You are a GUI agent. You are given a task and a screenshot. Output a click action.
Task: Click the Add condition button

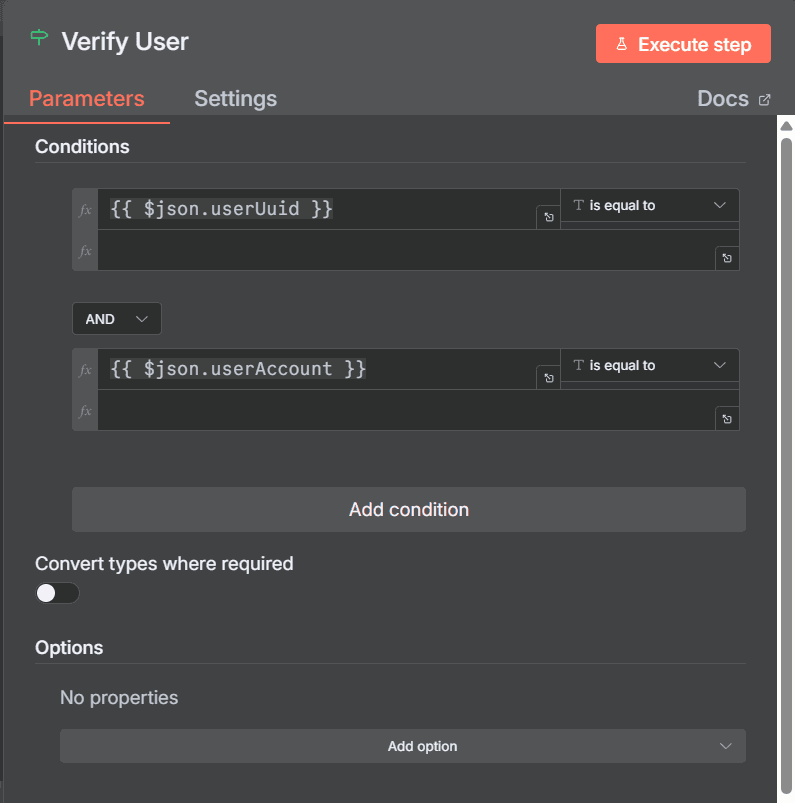point(408,510)
